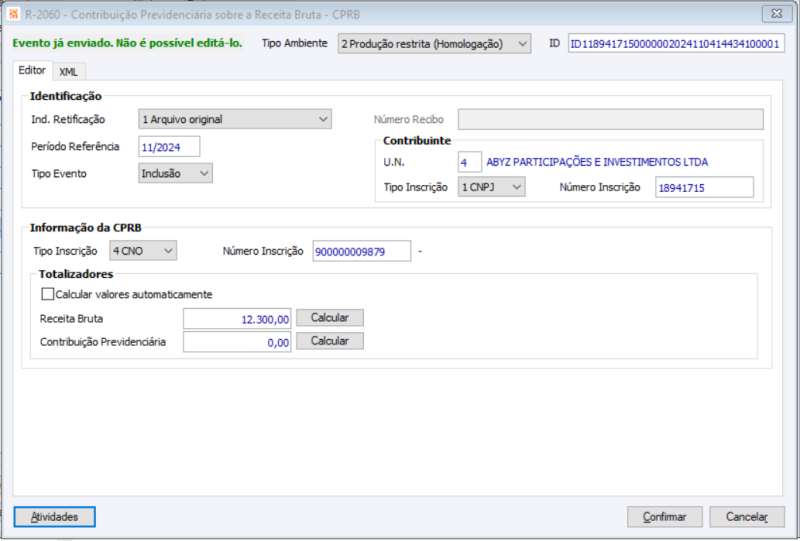Enable Calcular valores automaticamente checkbox
800x541 pixels.
tap(47, 294)
